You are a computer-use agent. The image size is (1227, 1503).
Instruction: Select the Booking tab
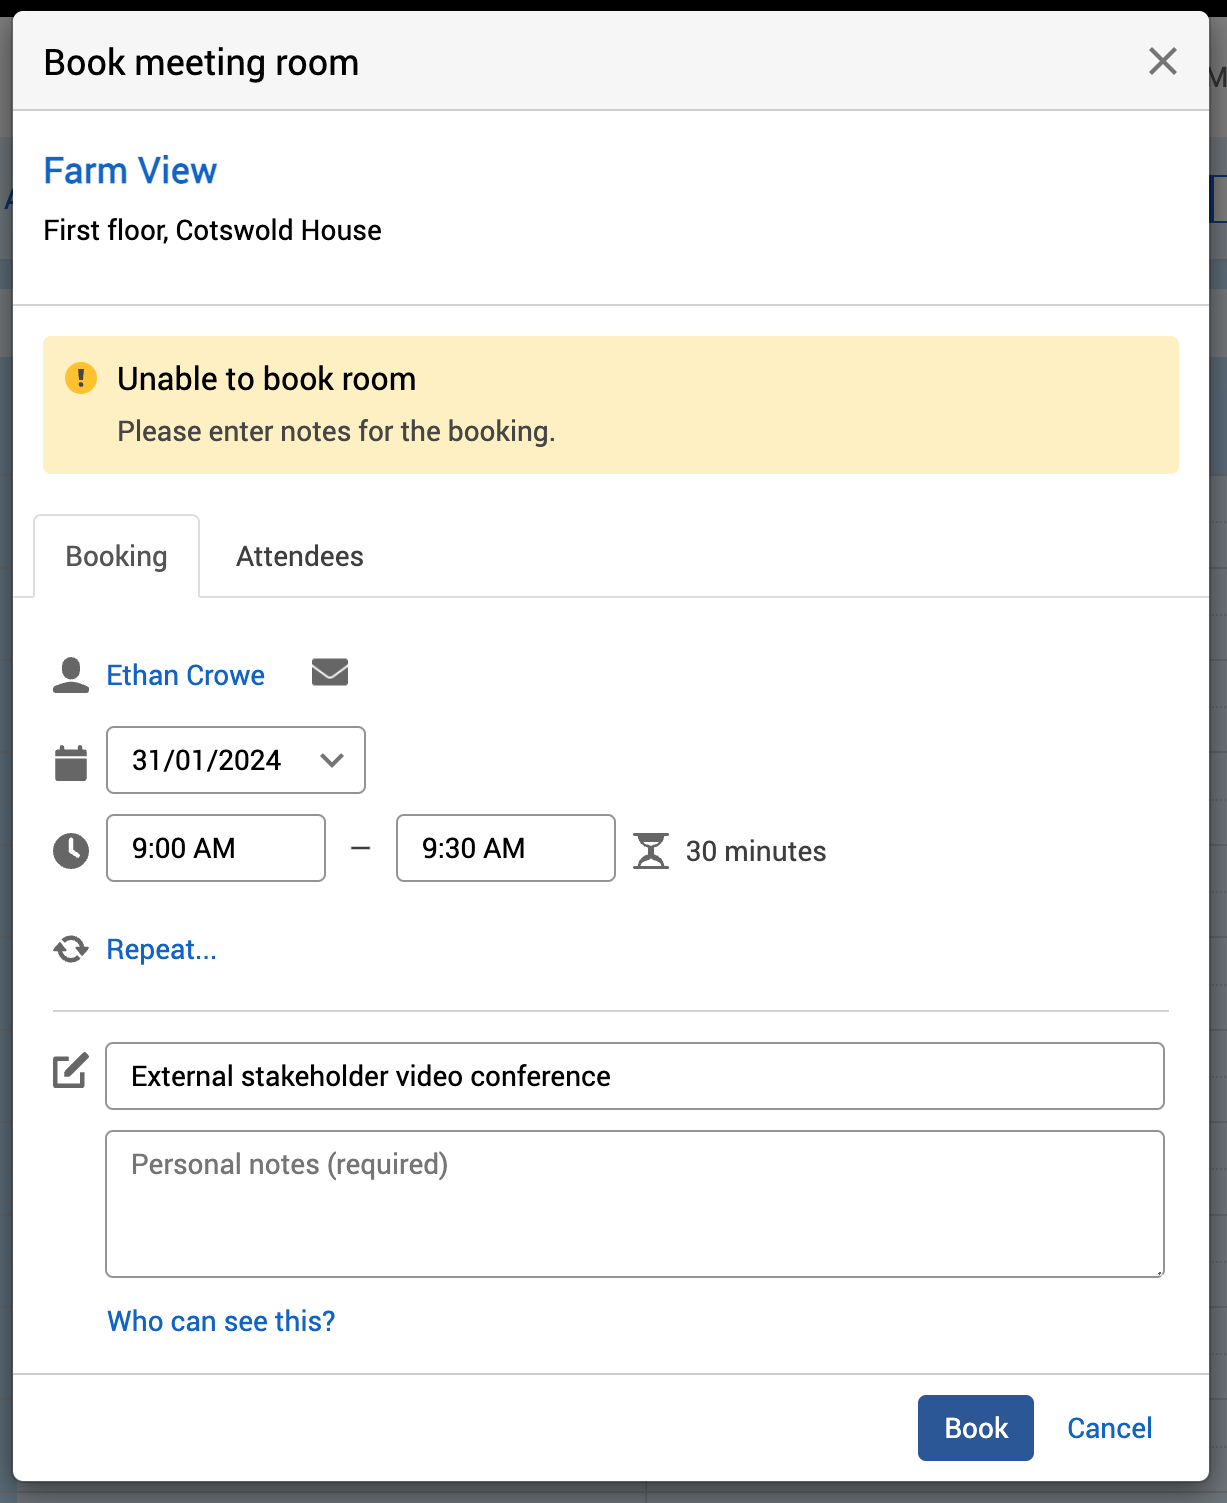[x=117, y=556]
